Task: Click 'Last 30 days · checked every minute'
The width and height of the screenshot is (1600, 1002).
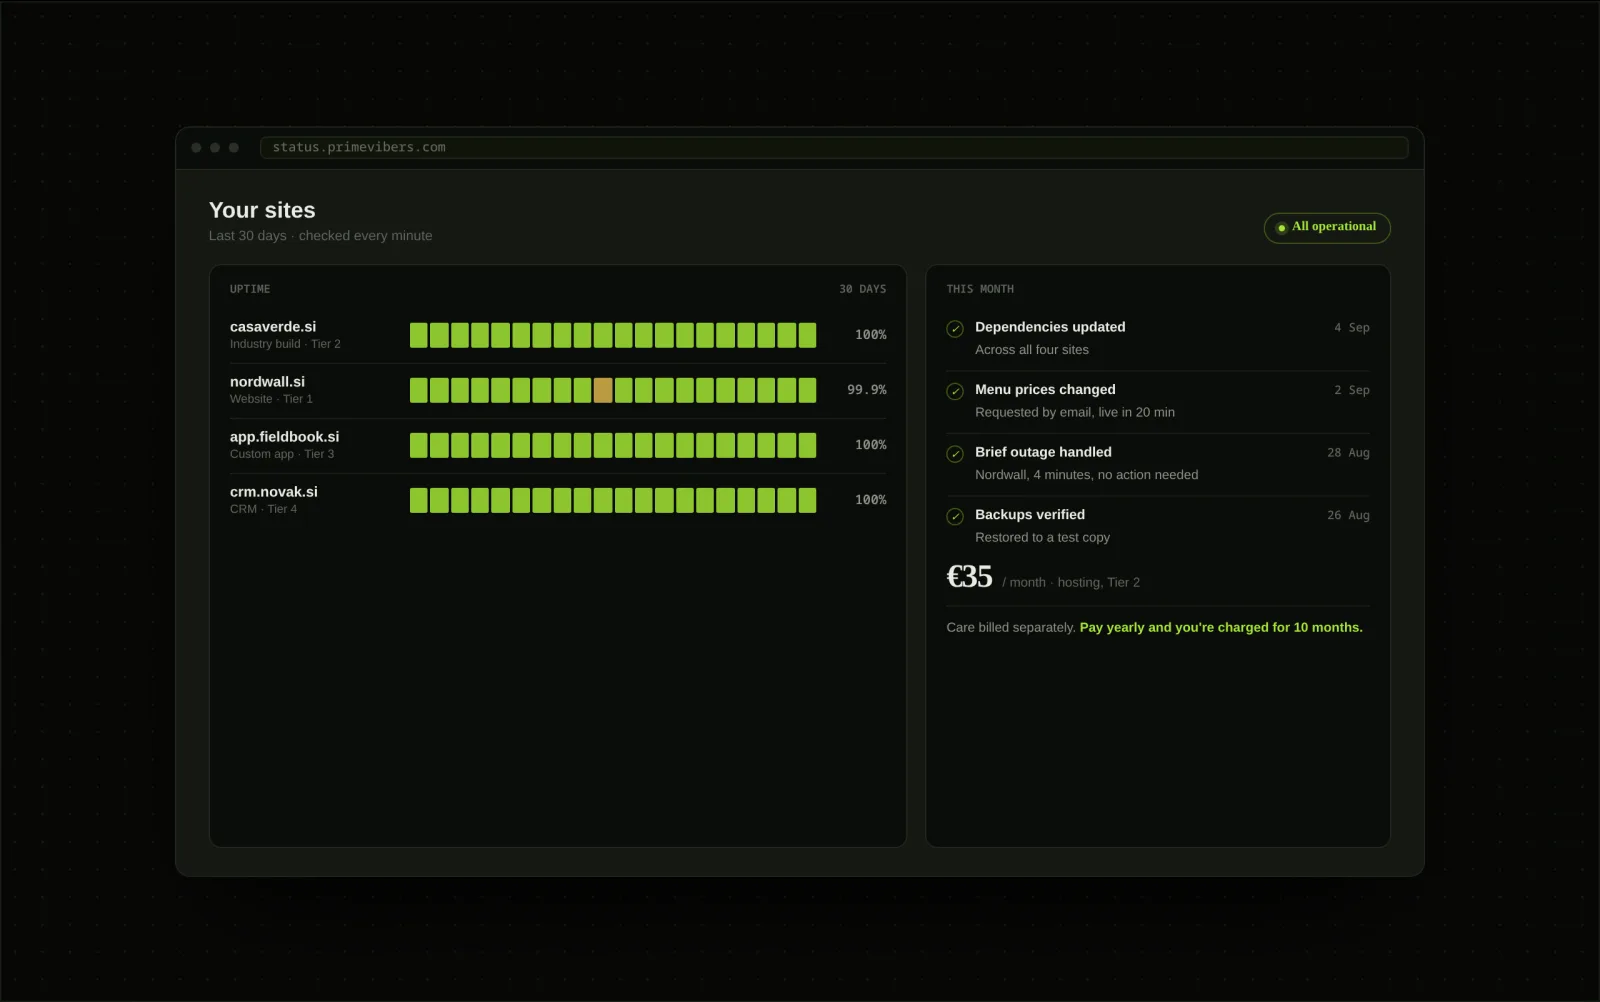Action: click(320, 236)
